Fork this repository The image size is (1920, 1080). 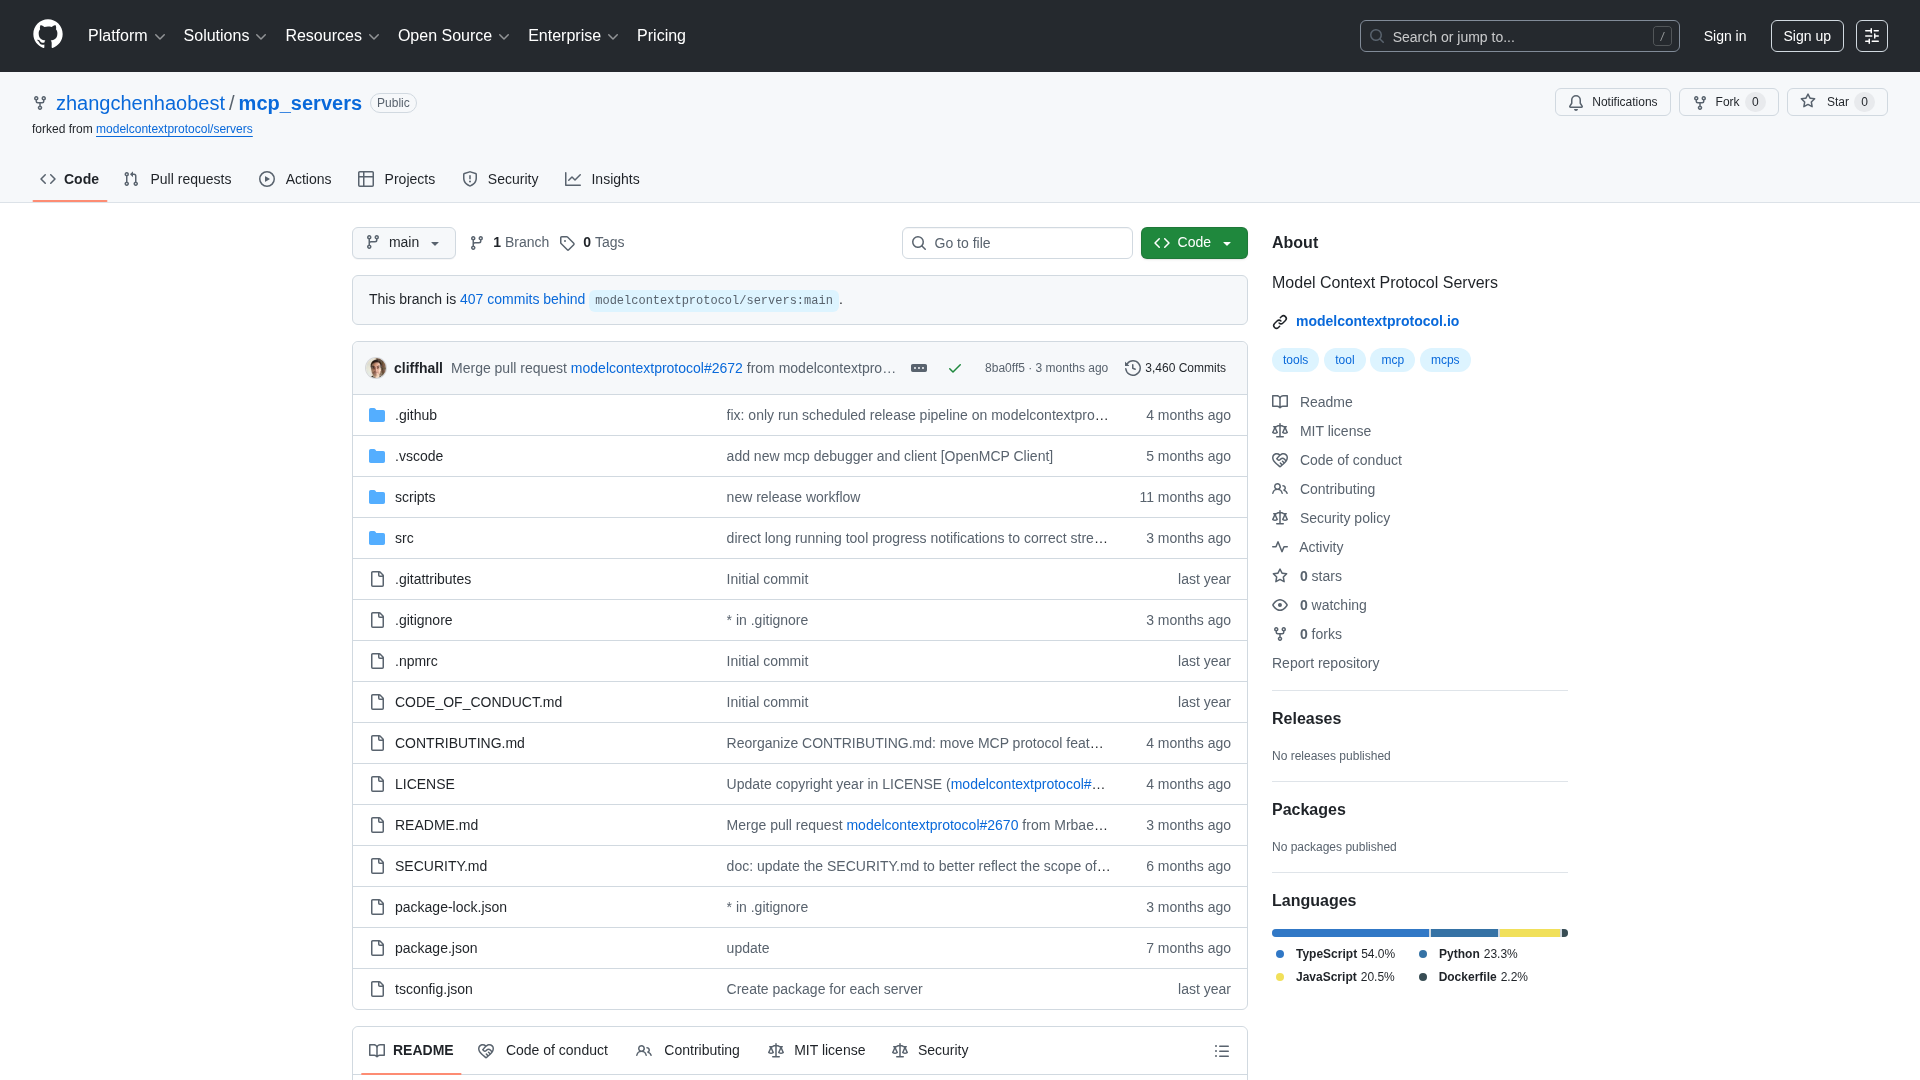pos(1716,102)
